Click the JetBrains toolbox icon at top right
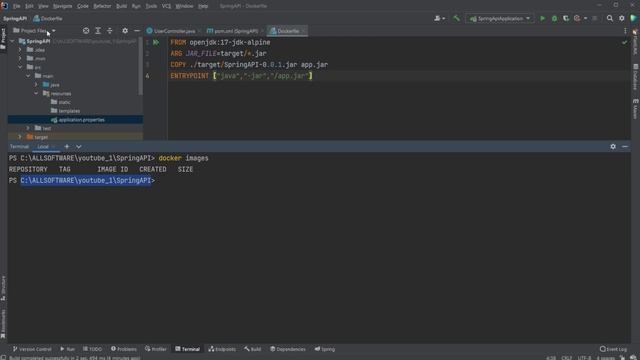The height and width of the screenshot is (360, 640). (633, 18)
